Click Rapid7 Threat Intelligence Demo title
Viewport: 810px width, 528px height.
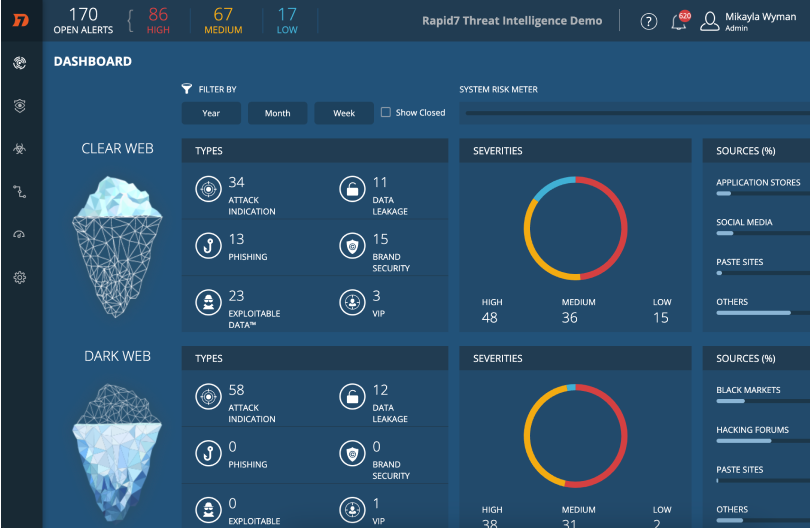(x=512, y=21)
